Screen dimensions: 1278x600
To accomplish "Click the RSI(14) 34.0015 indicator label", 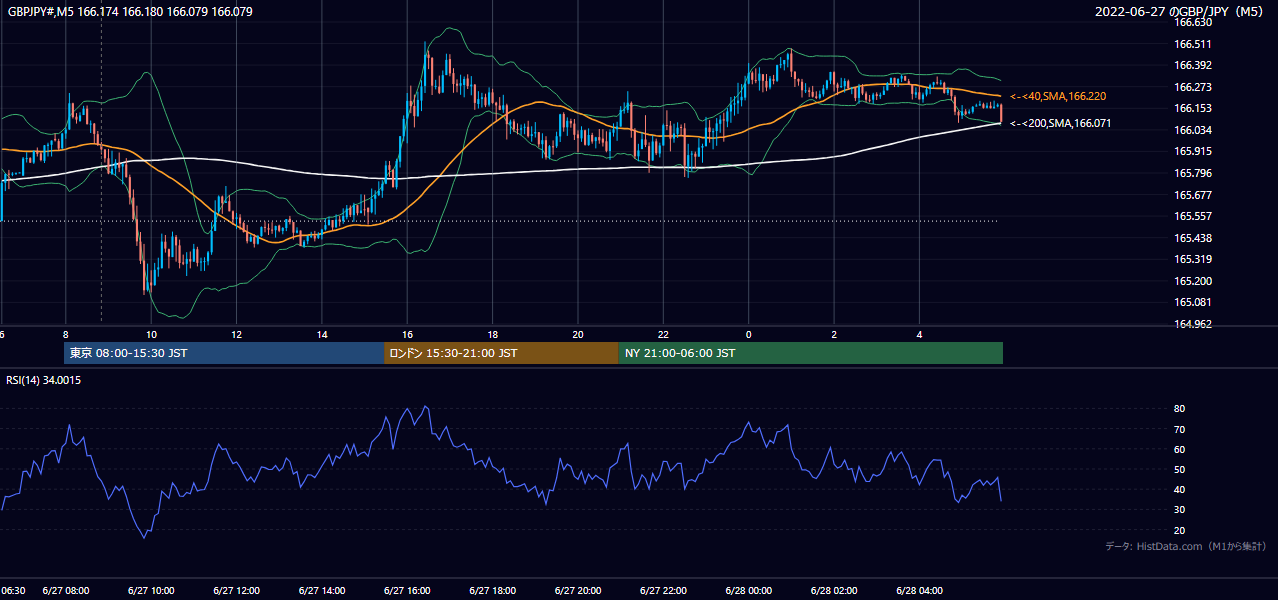I will [x=45, y=379].
